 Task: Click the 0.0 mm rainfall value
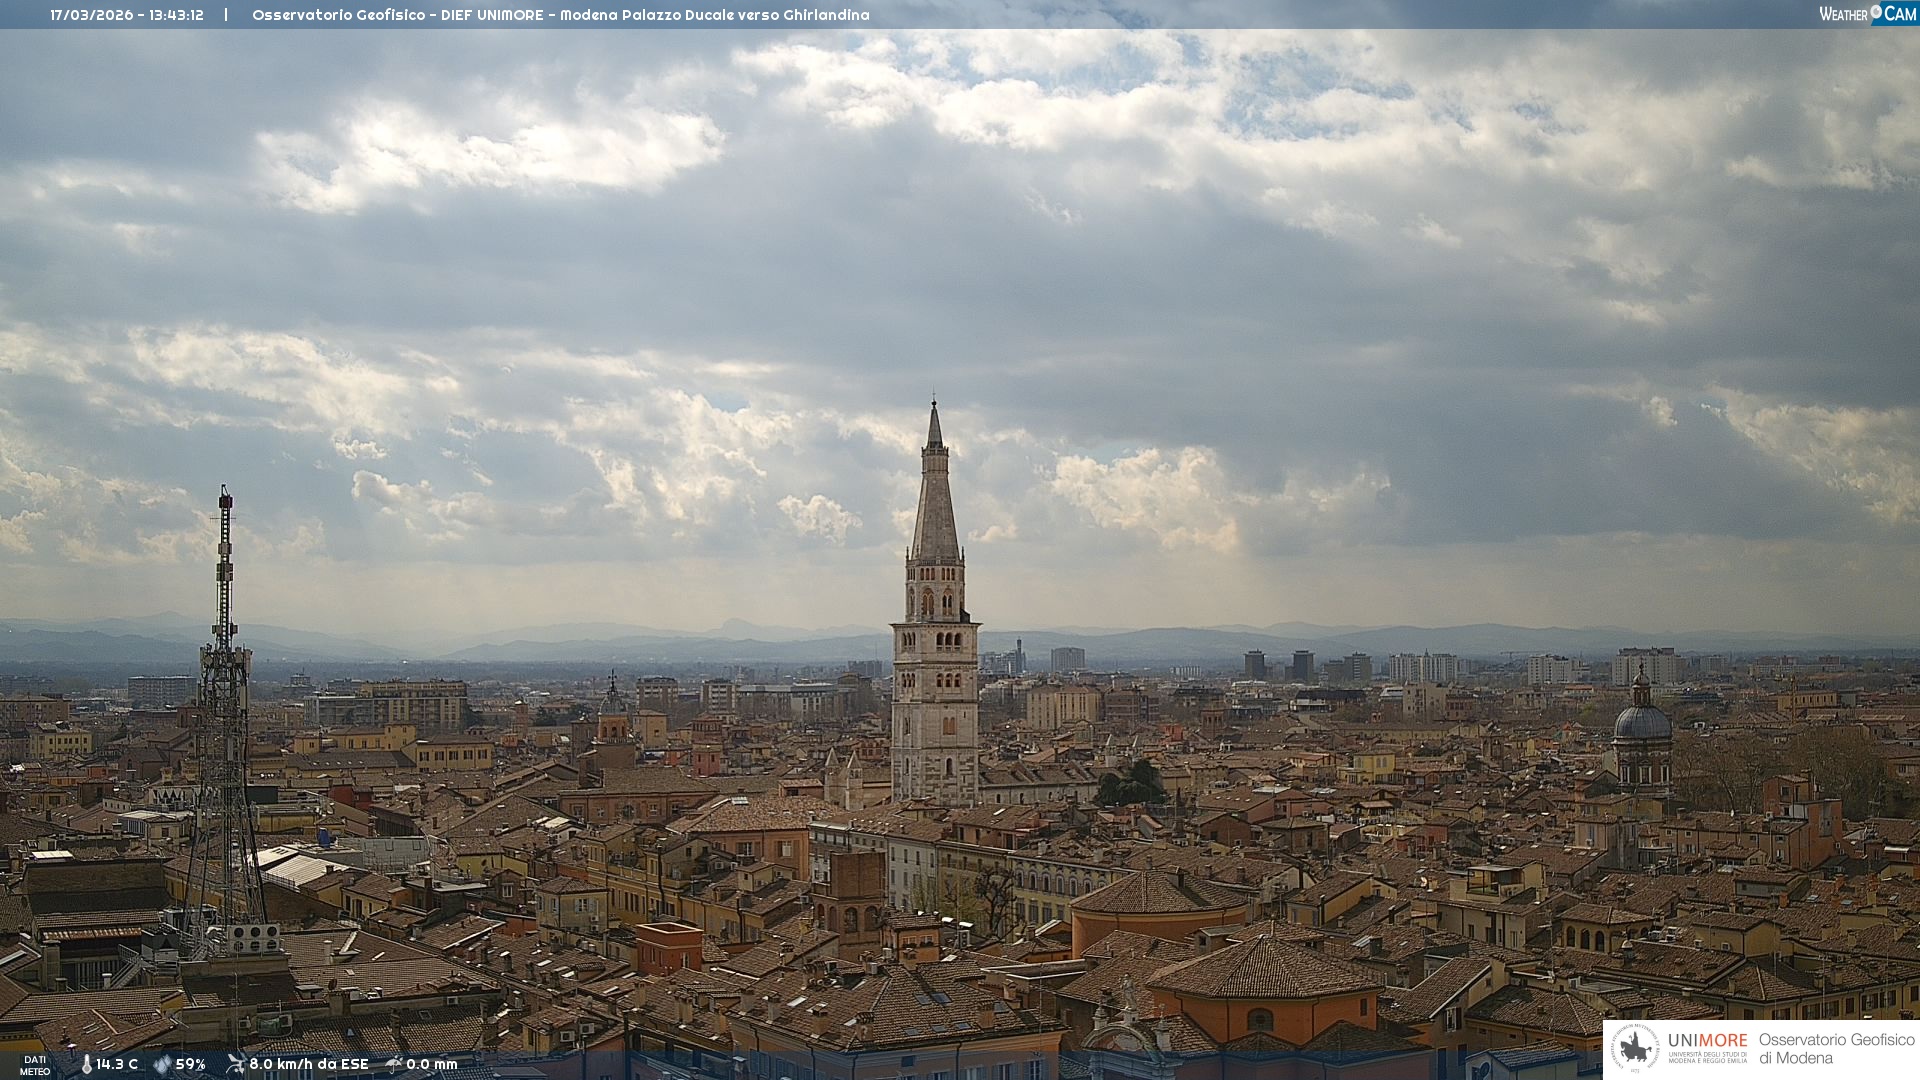pyautogui.click(x=431, y=1064)
